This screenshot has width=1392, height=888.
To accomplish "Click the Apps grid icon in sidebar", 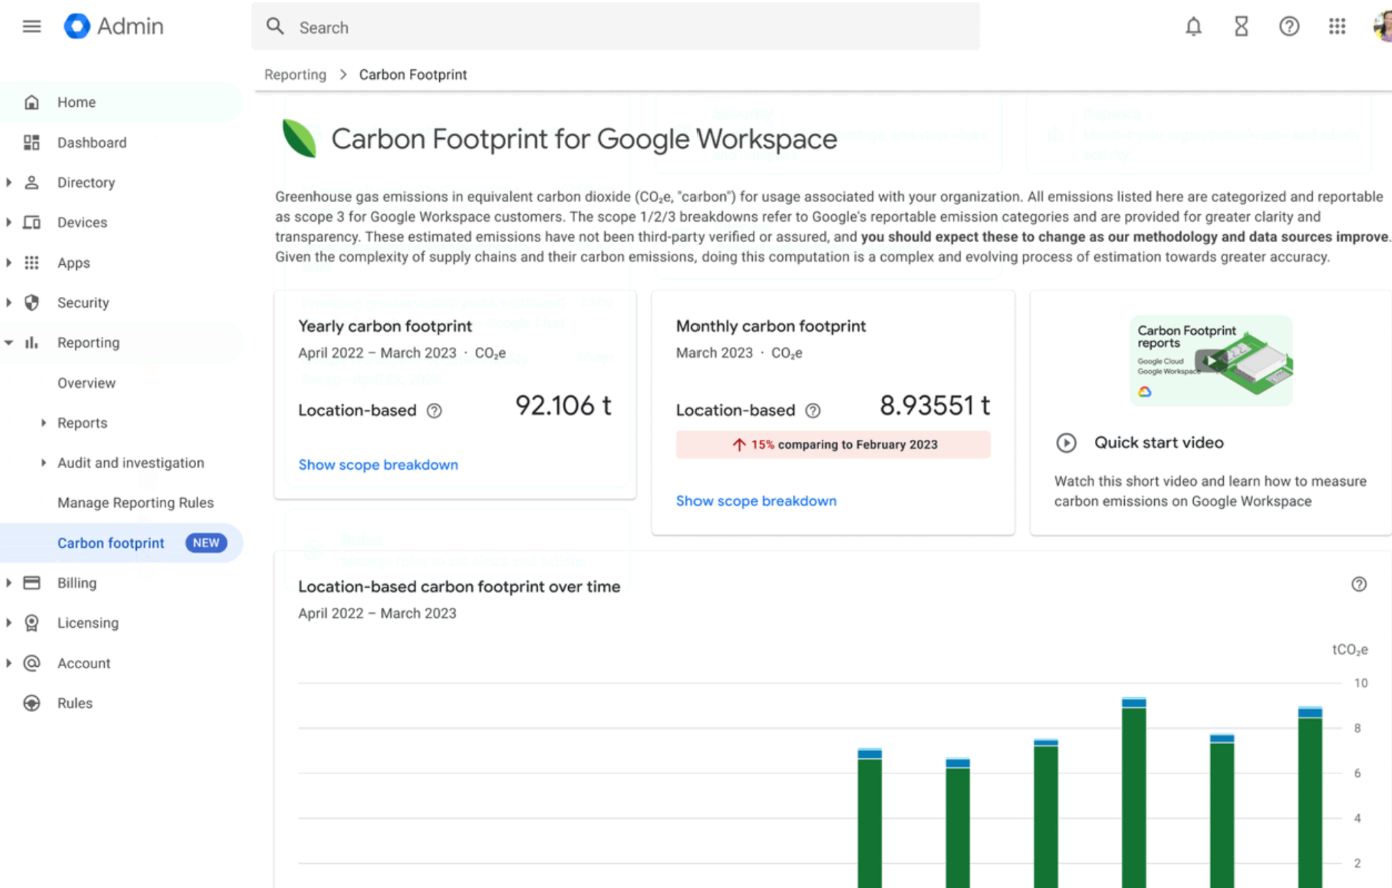I will click(x=32, y=262).
